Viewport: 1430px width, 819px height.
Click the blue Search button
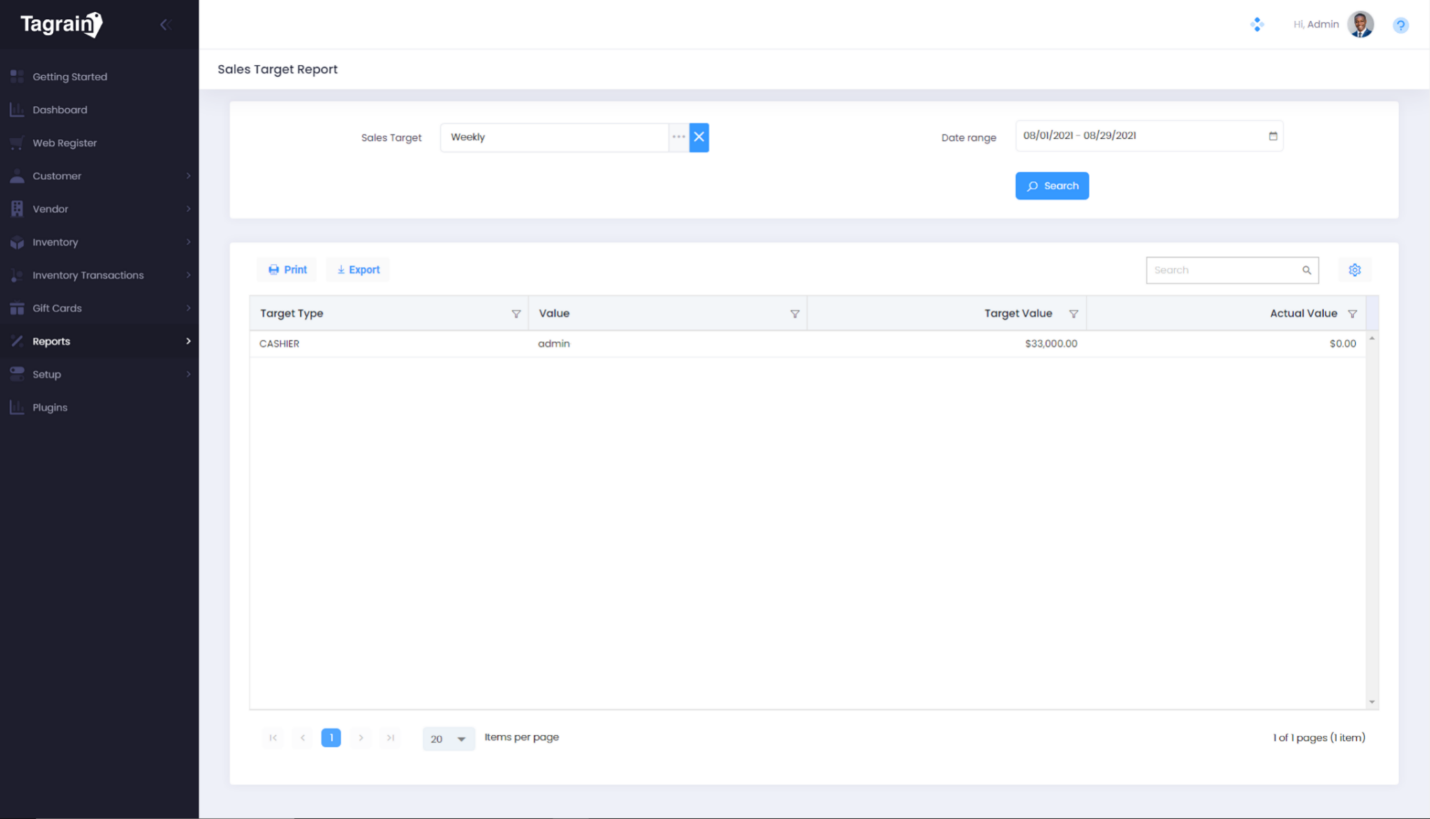pos(1051,185)
